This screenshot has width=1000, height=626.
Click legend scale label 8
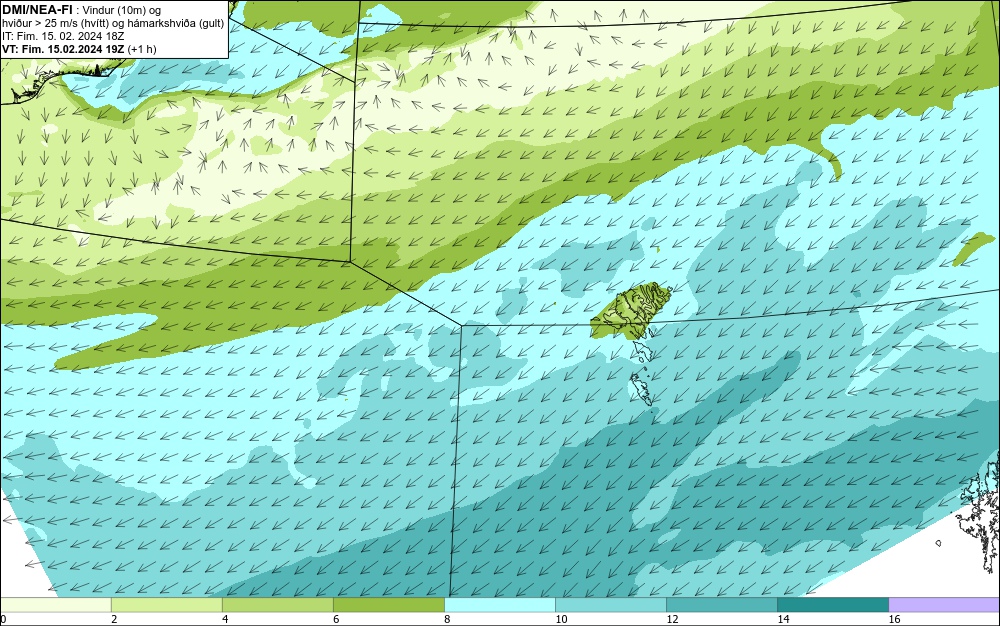[x=447, y=619]
